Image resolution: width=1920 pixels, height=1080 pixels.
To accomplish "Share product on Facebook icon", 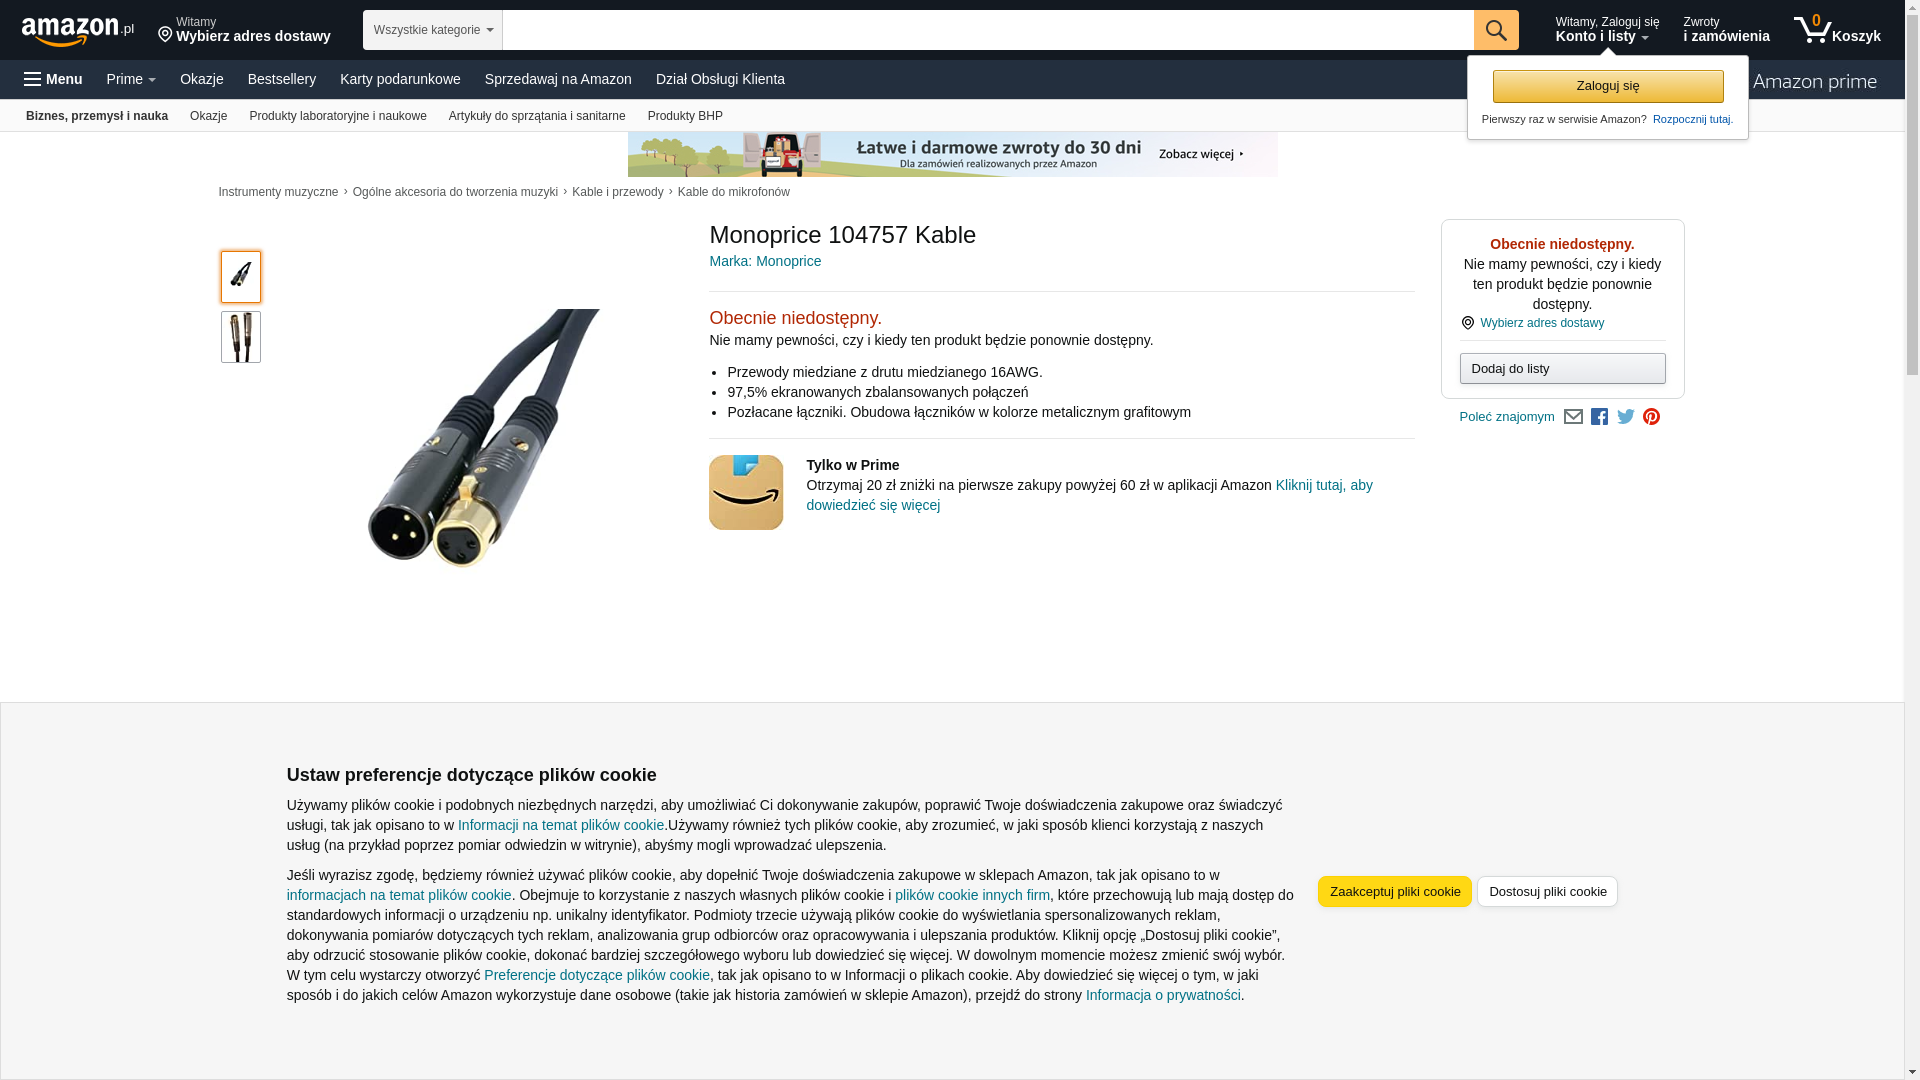I will click(x=1599, y=417).
